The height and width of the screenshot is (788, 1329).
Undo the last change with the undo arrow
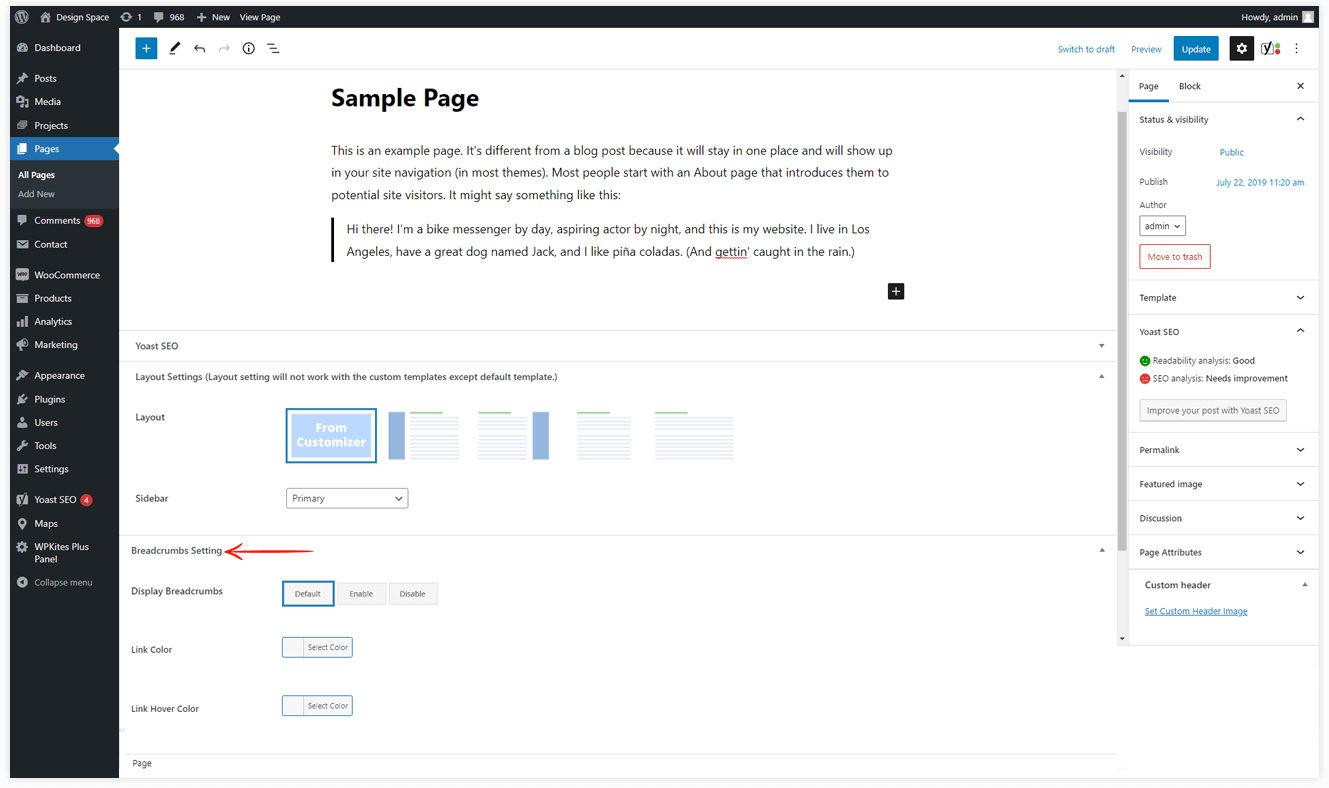(x=200, y=48)
